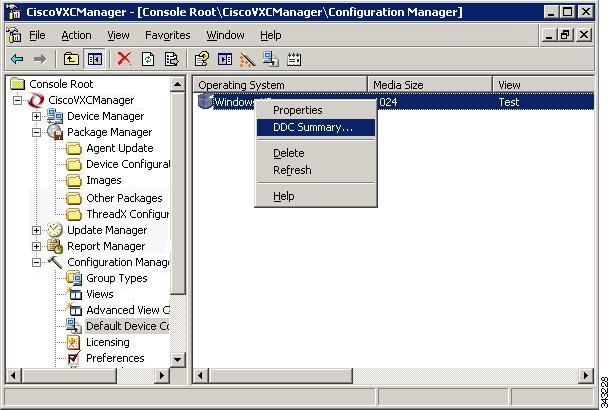The width and height of the screenshot is (611, 410).
Task: Select the Views tree item
Action: tap(100, 294)
